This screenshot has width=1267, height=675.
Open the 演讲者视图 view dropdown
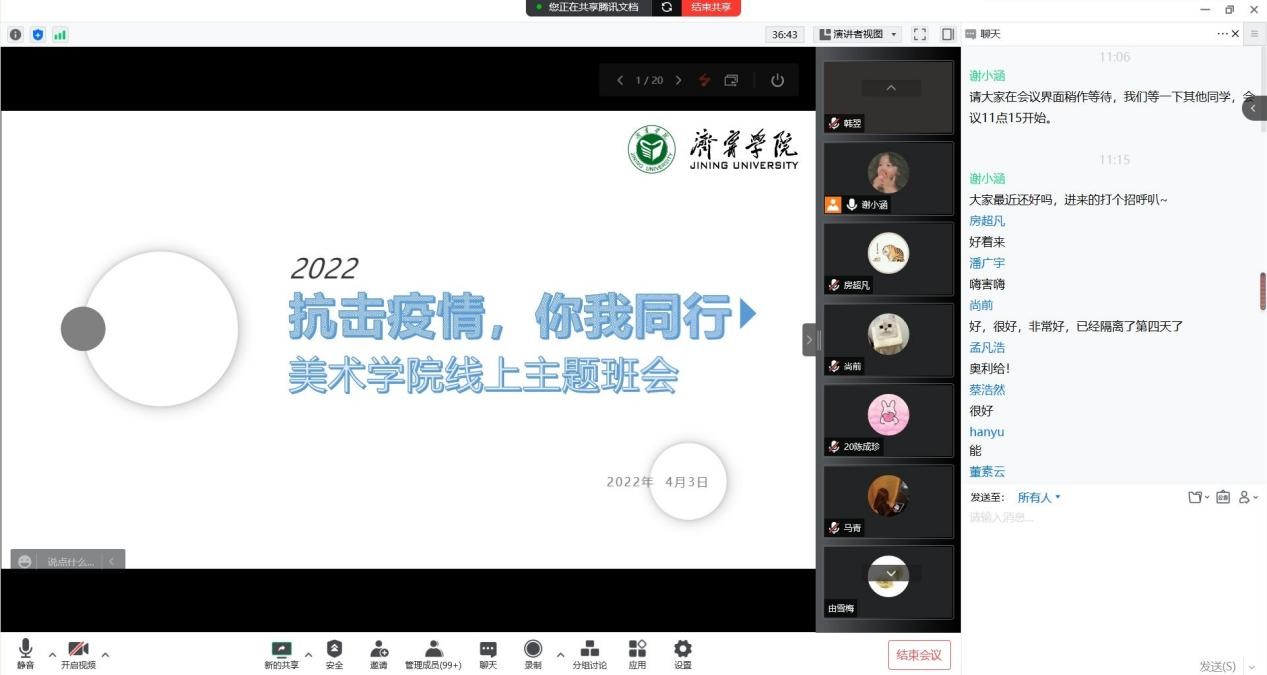pyautogui.click(x=858, y=34)
